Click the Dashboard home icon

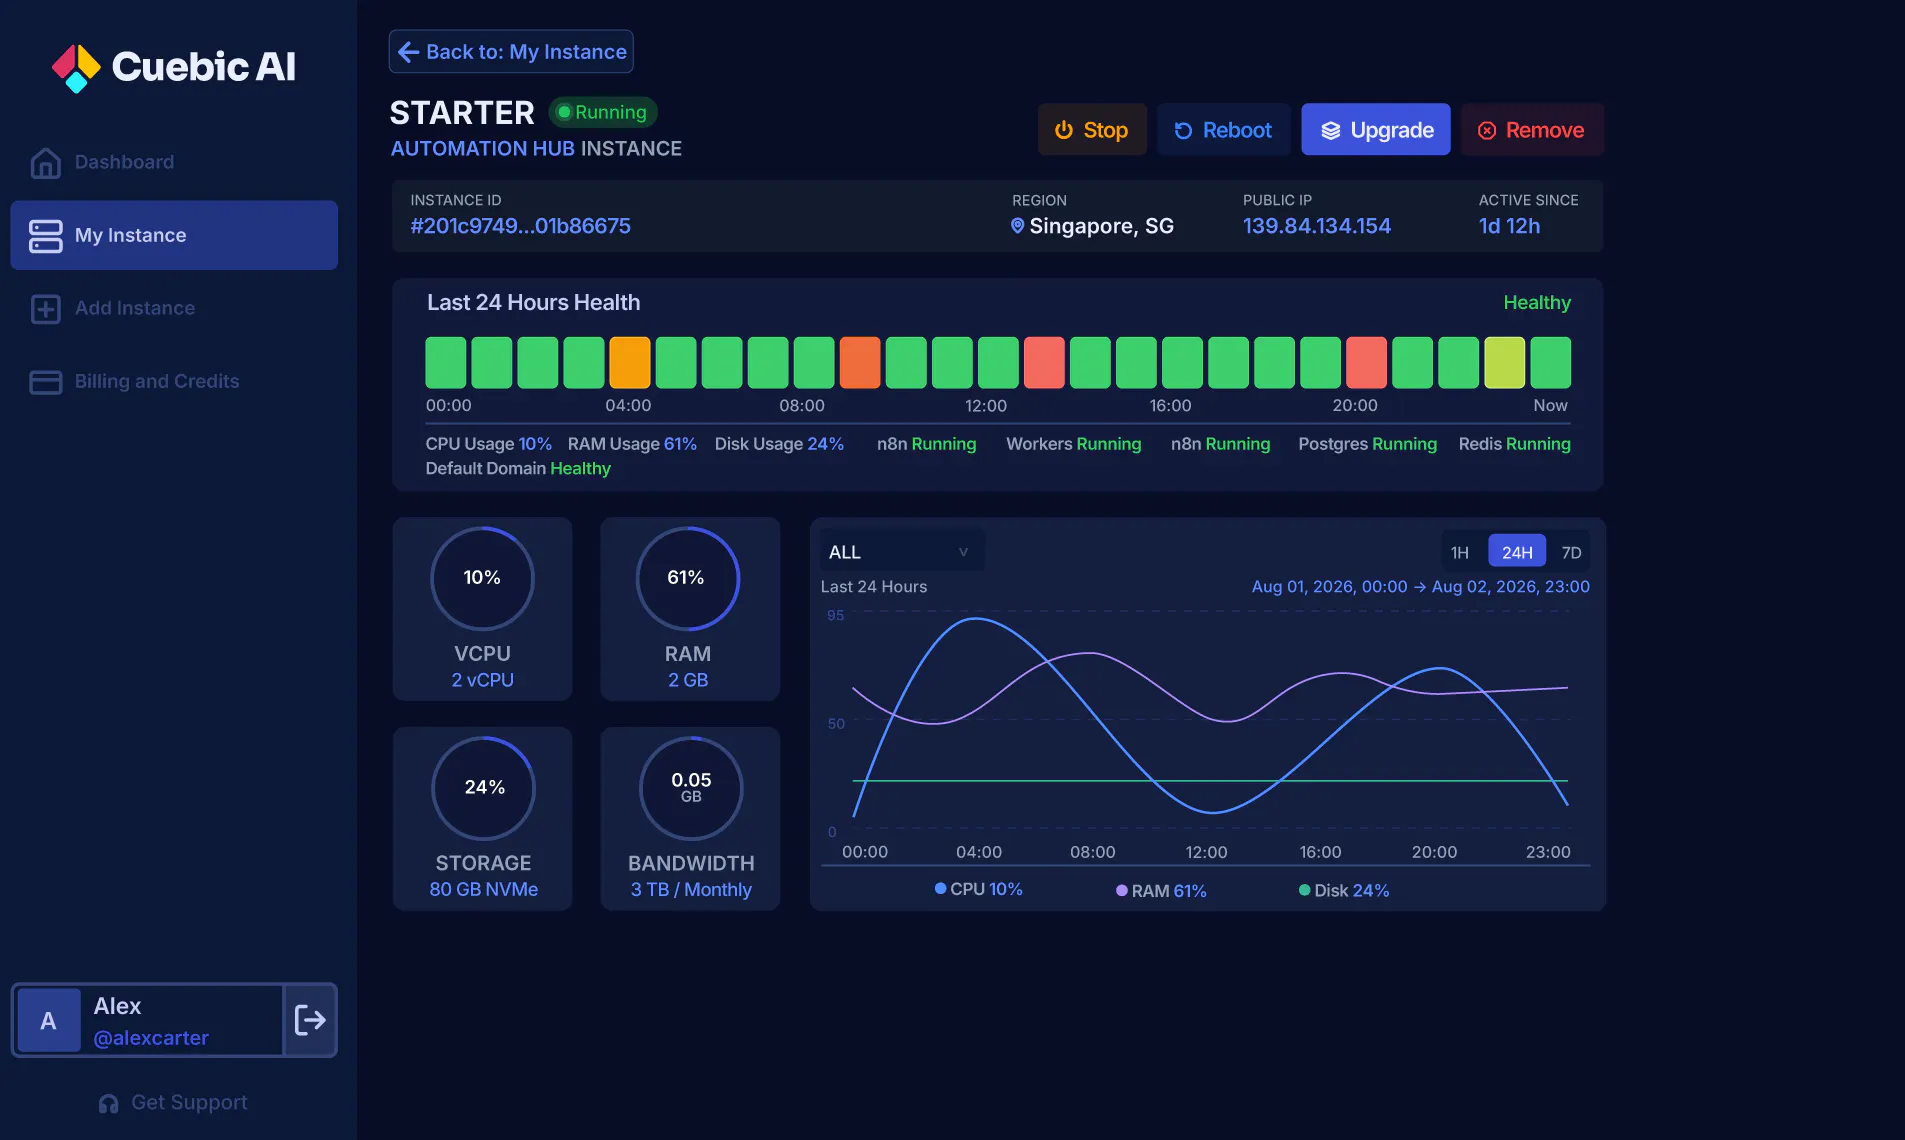click(x=45, y=162)
